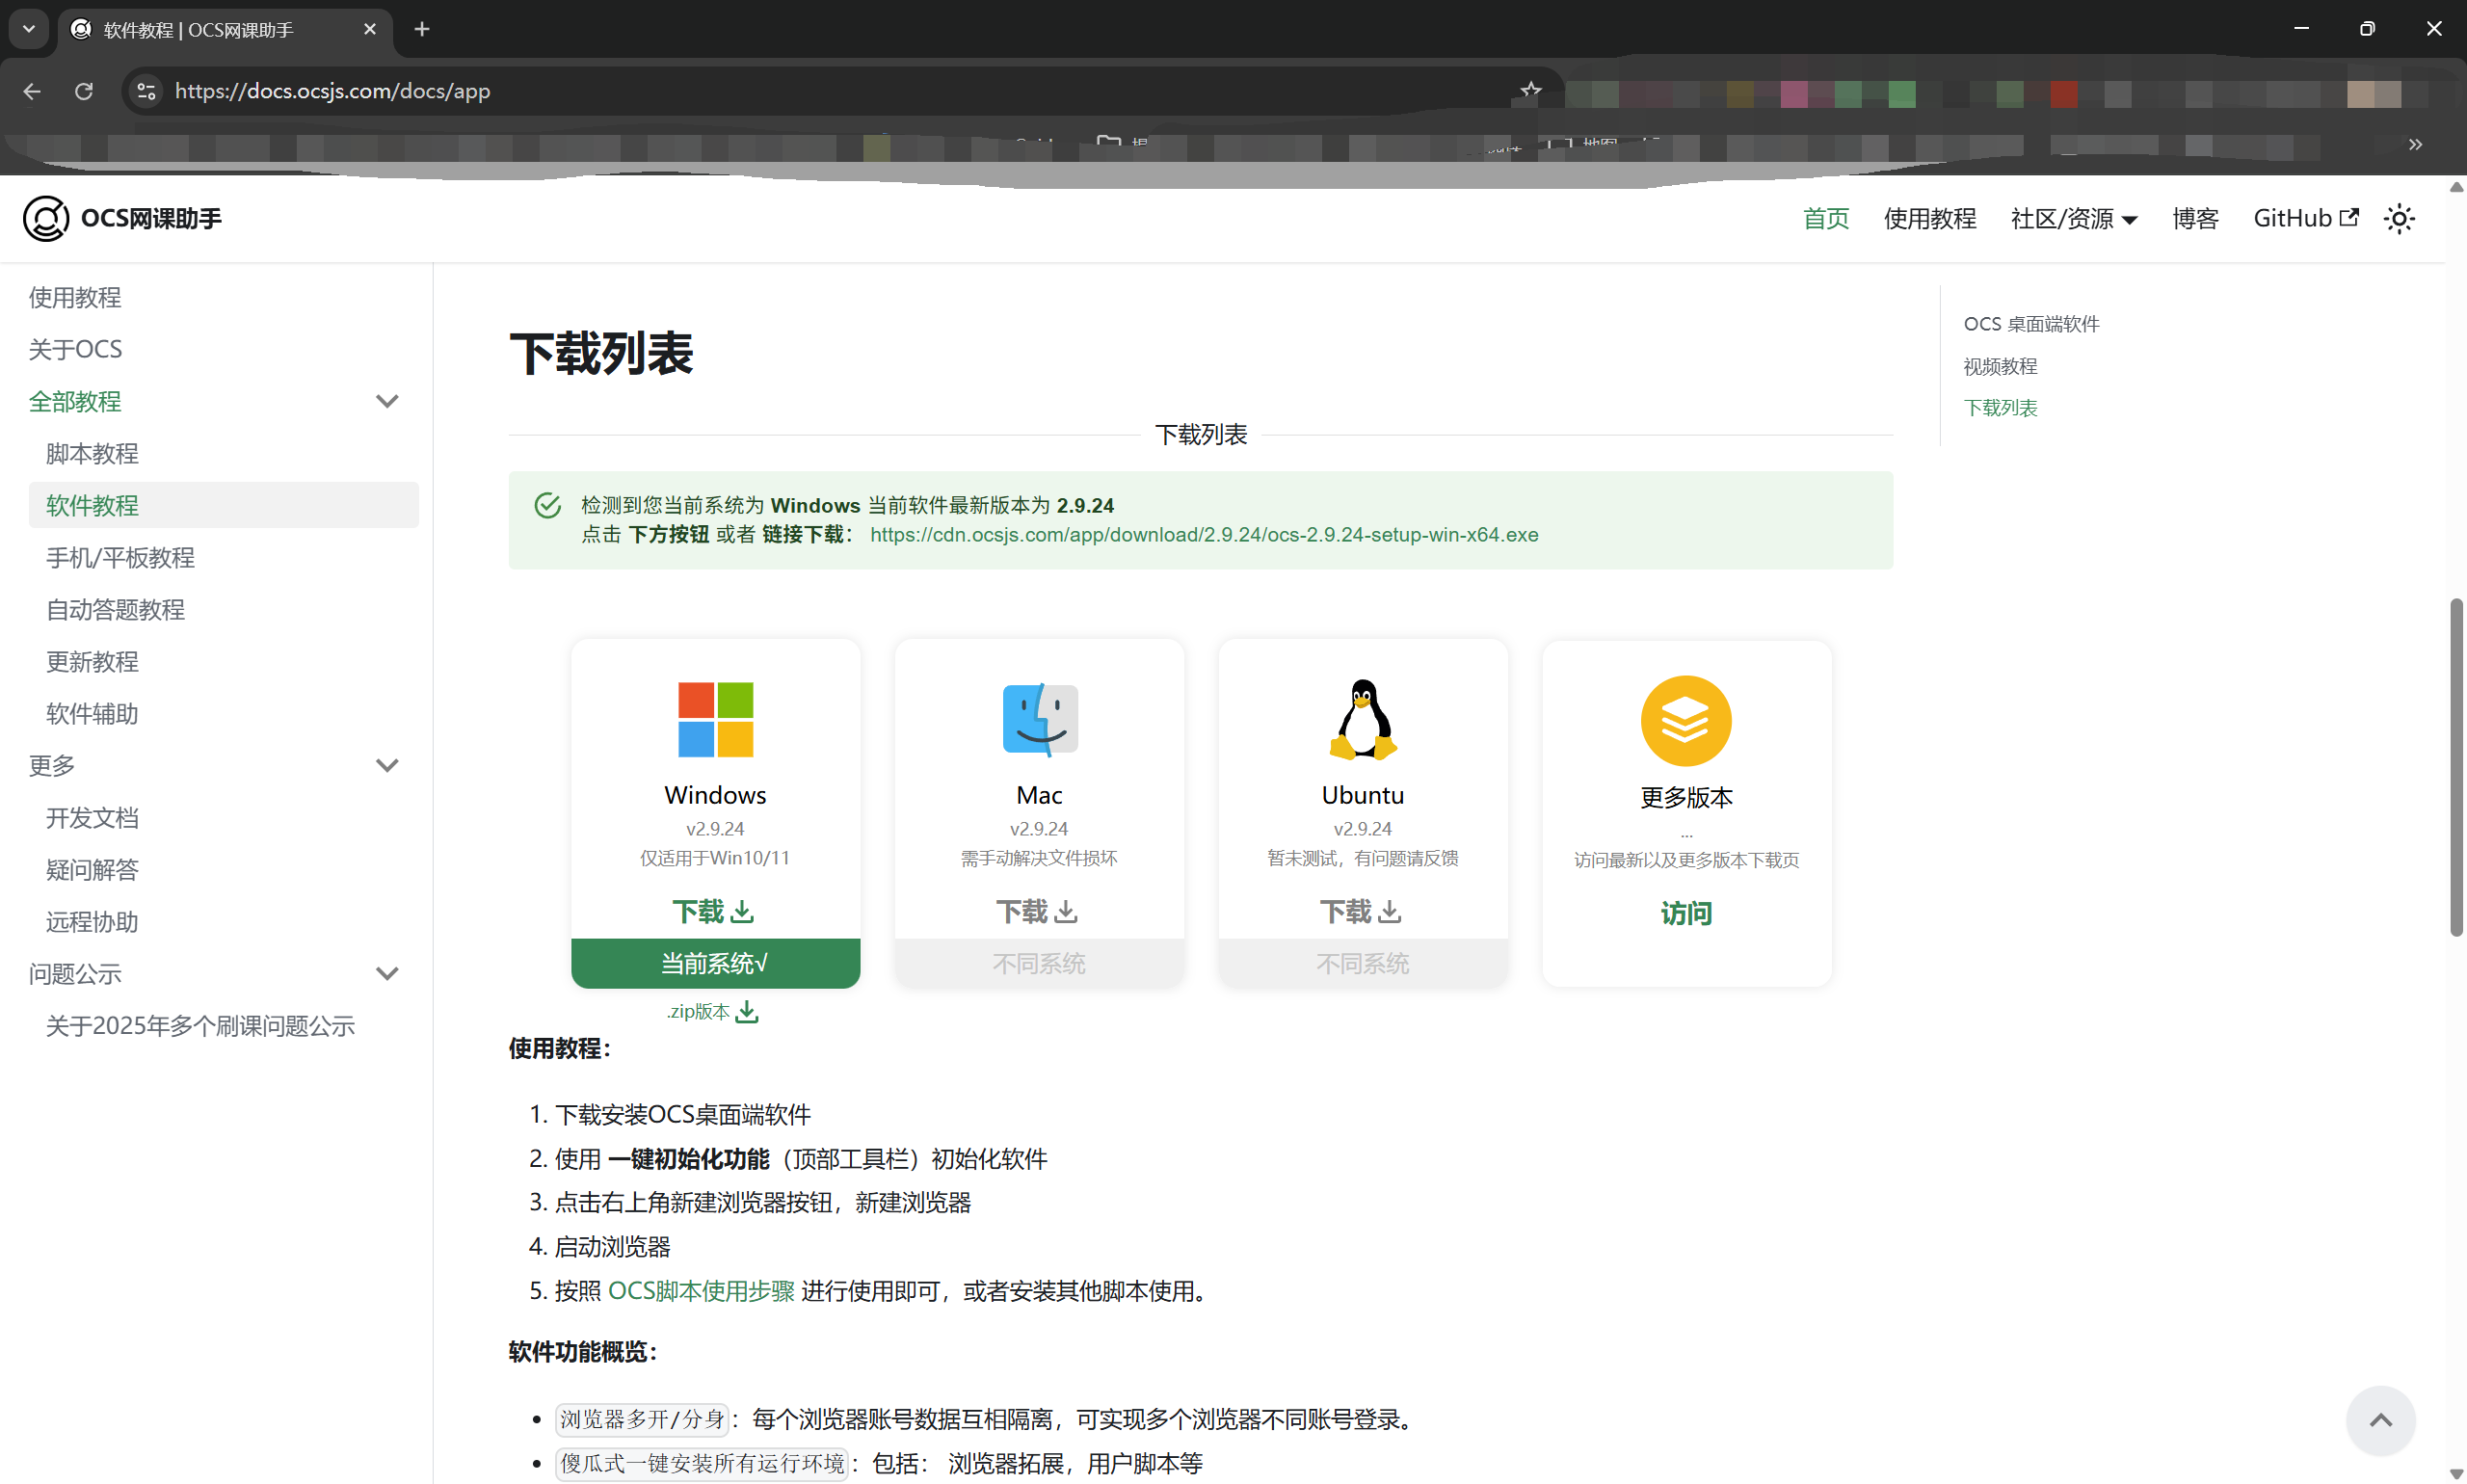Open a new browser tab
Viewport: 2467px width, 1484px height.
pyautogui.click(x=422, y=29)
